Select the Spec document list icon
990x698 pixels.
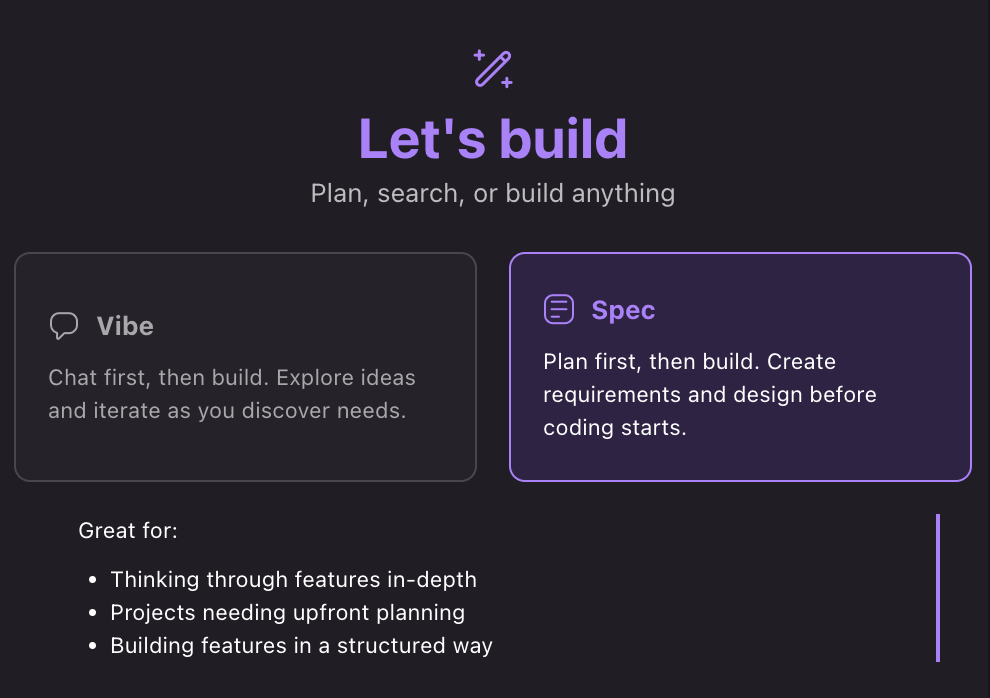coord(558,310)
